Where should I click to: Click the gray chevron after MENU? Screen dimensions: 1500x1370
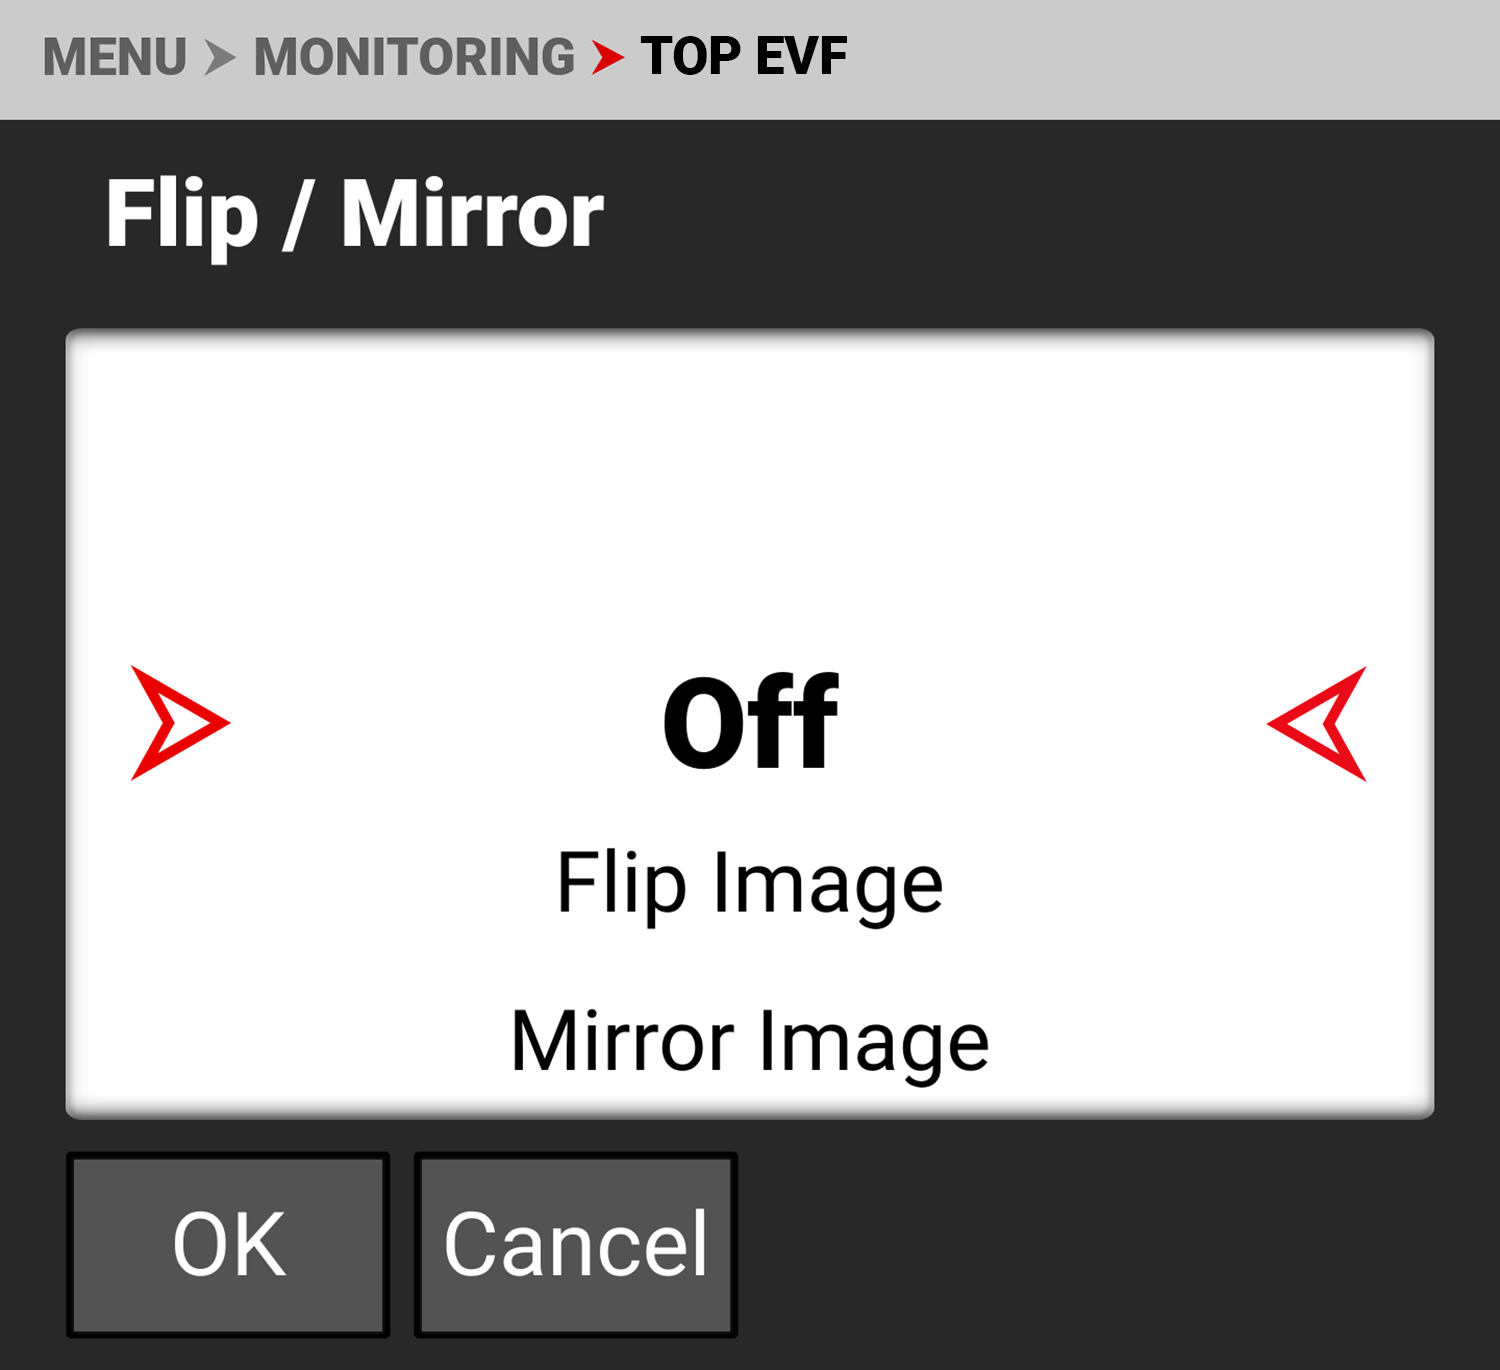(x=220, y=57)
